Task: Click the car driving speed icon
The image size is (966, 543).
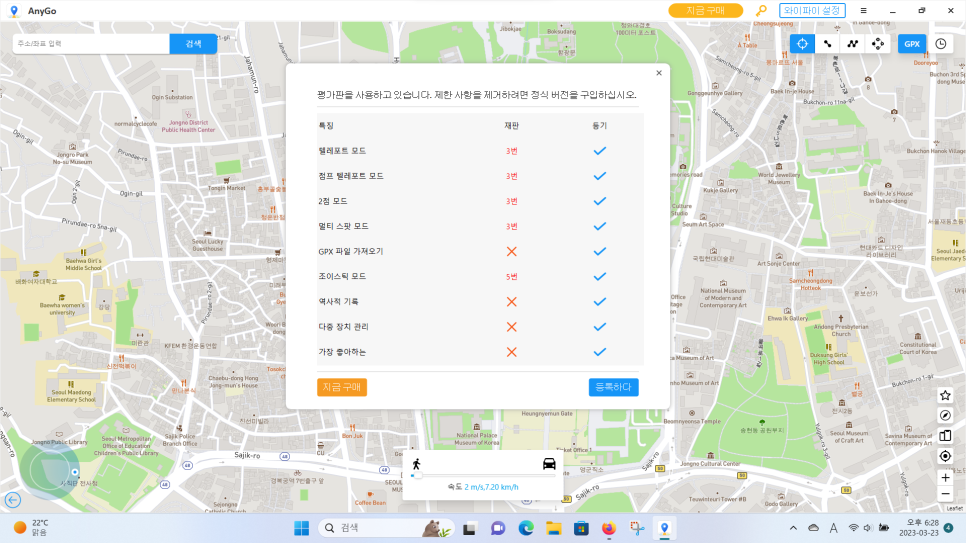Action: 549,464
